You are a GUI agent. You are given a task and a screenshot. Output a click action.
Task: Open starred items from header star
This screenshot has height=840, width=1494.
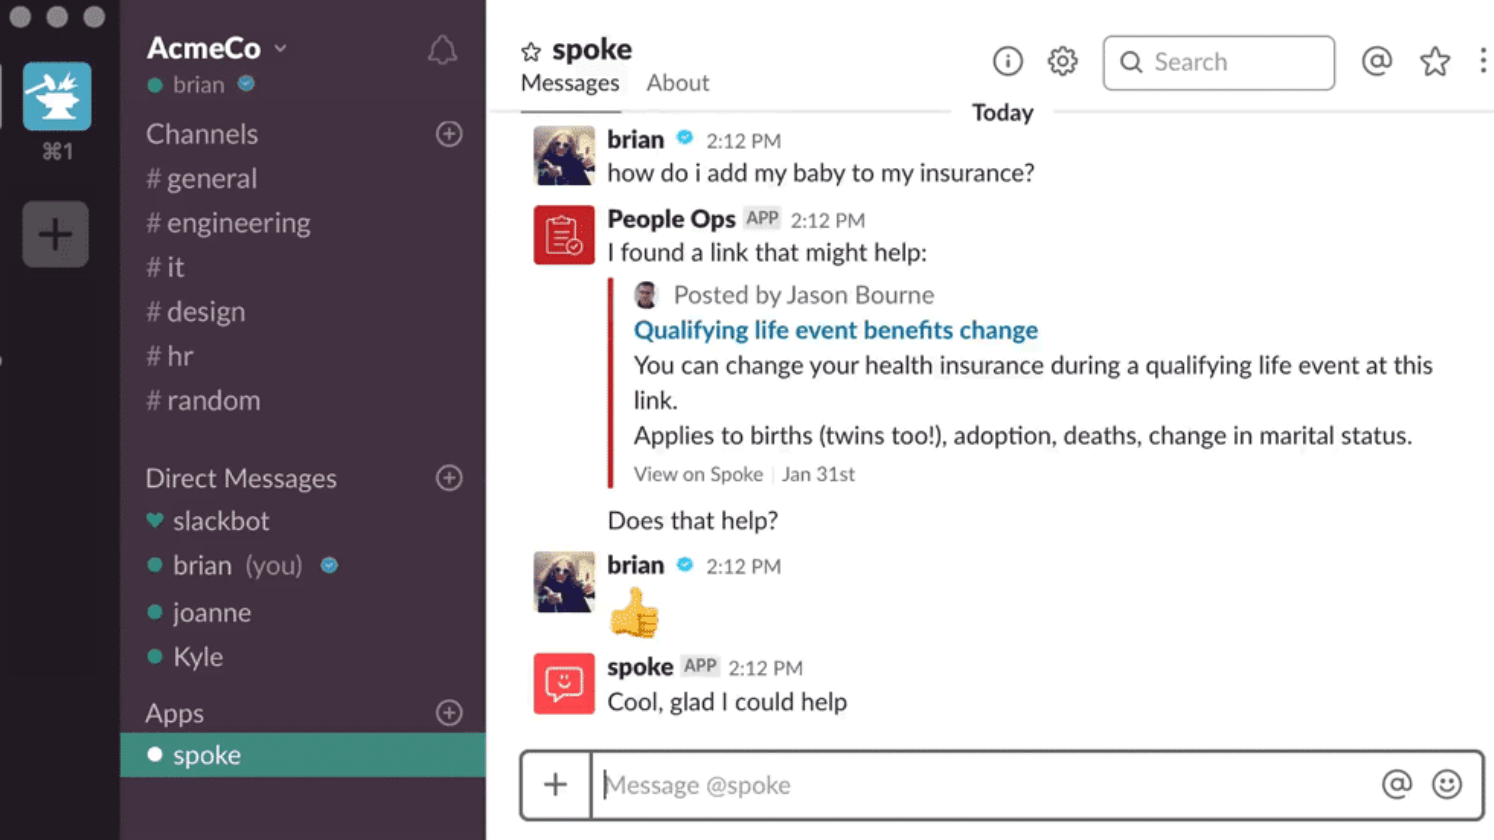click(1435, 62)
